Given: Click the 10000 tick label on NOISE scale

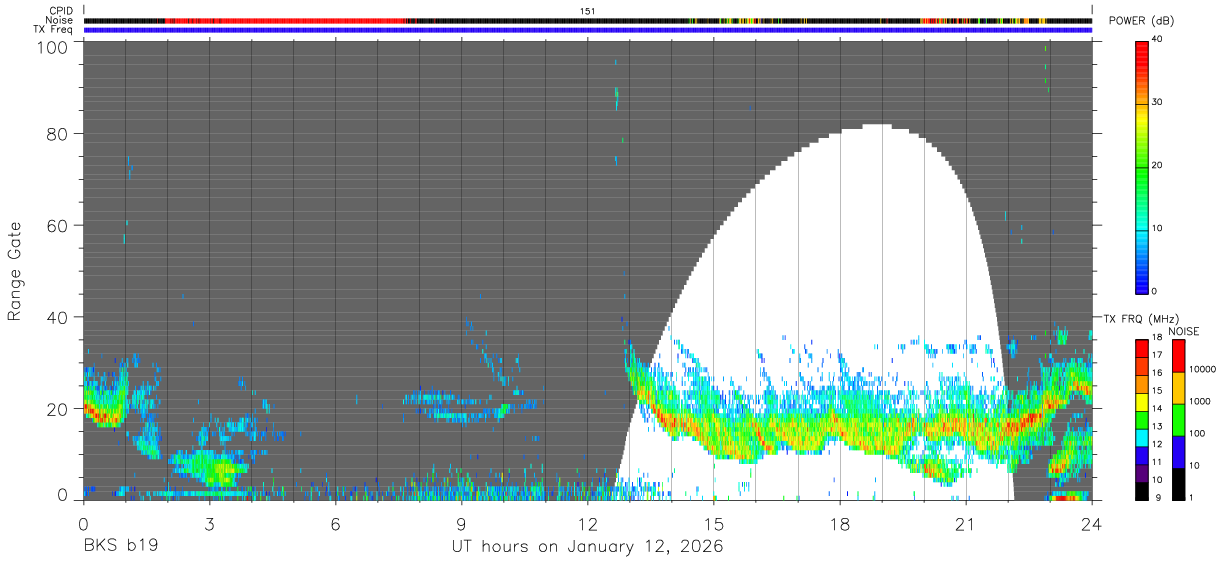Looking at the screenshot, I should click(x=1204, y=369).
